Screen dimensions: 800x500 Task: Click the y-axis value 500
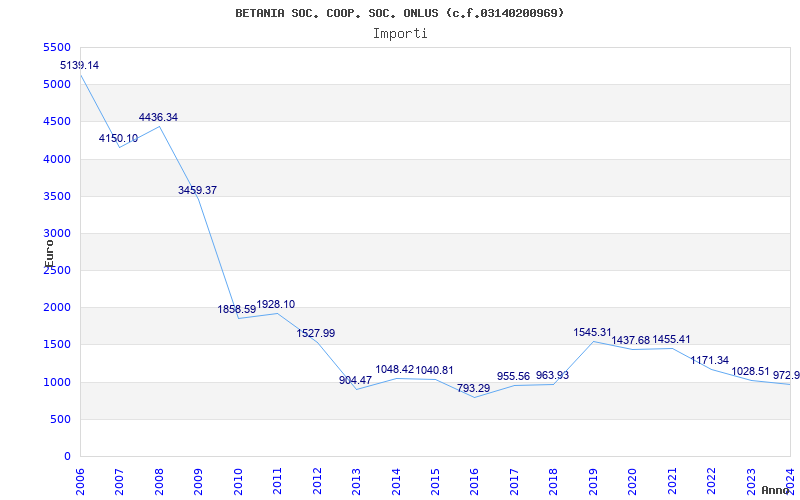61,419
